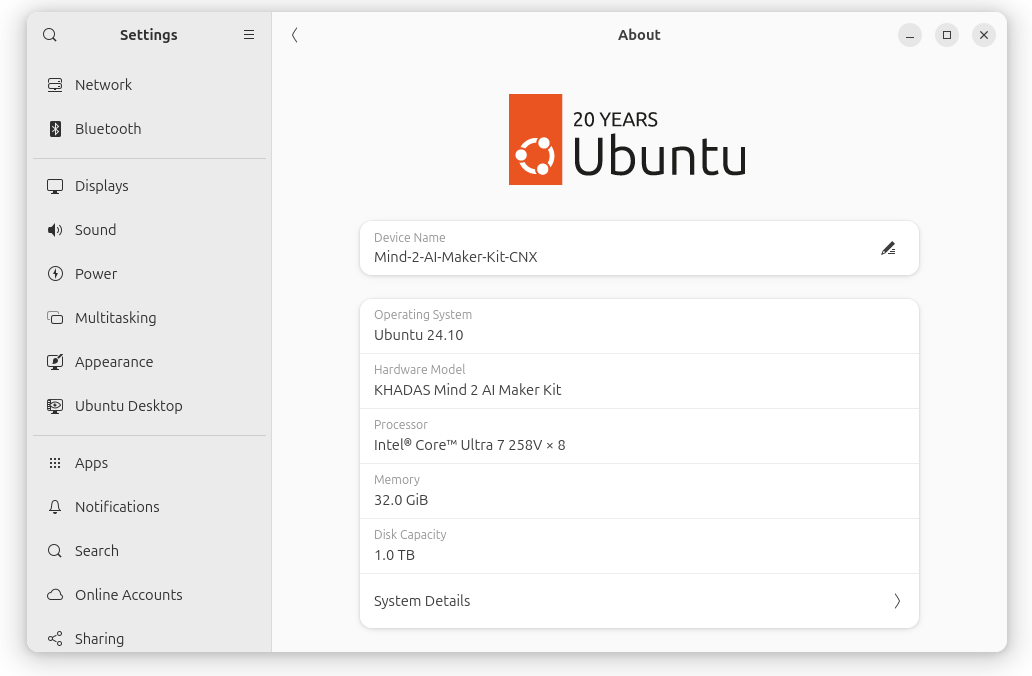Click the Device Name label
The image size is (1032, 676).
(409, 238)
